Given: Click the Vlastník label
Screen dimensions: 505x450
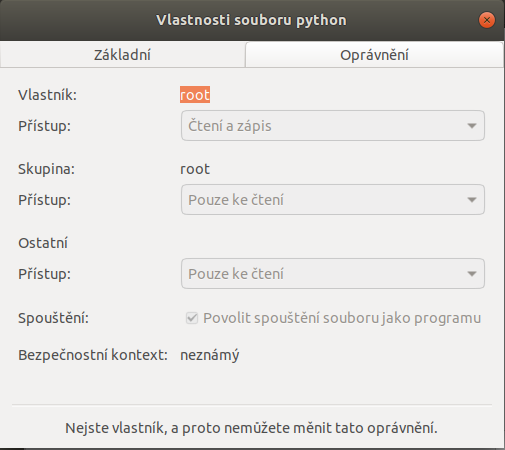Looking at the screenshot, I should pyautogui.click(x=47, y=95).
